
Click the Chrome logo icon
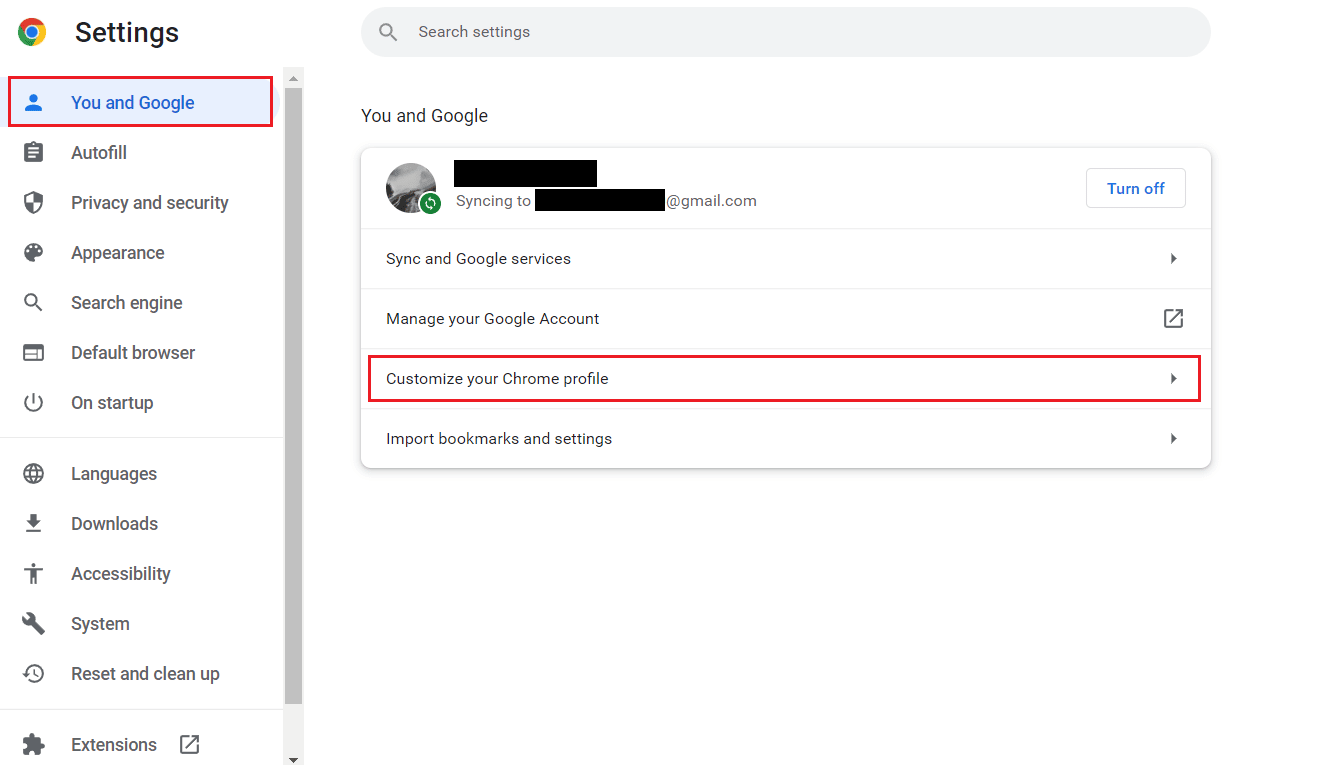click(32, 32)
